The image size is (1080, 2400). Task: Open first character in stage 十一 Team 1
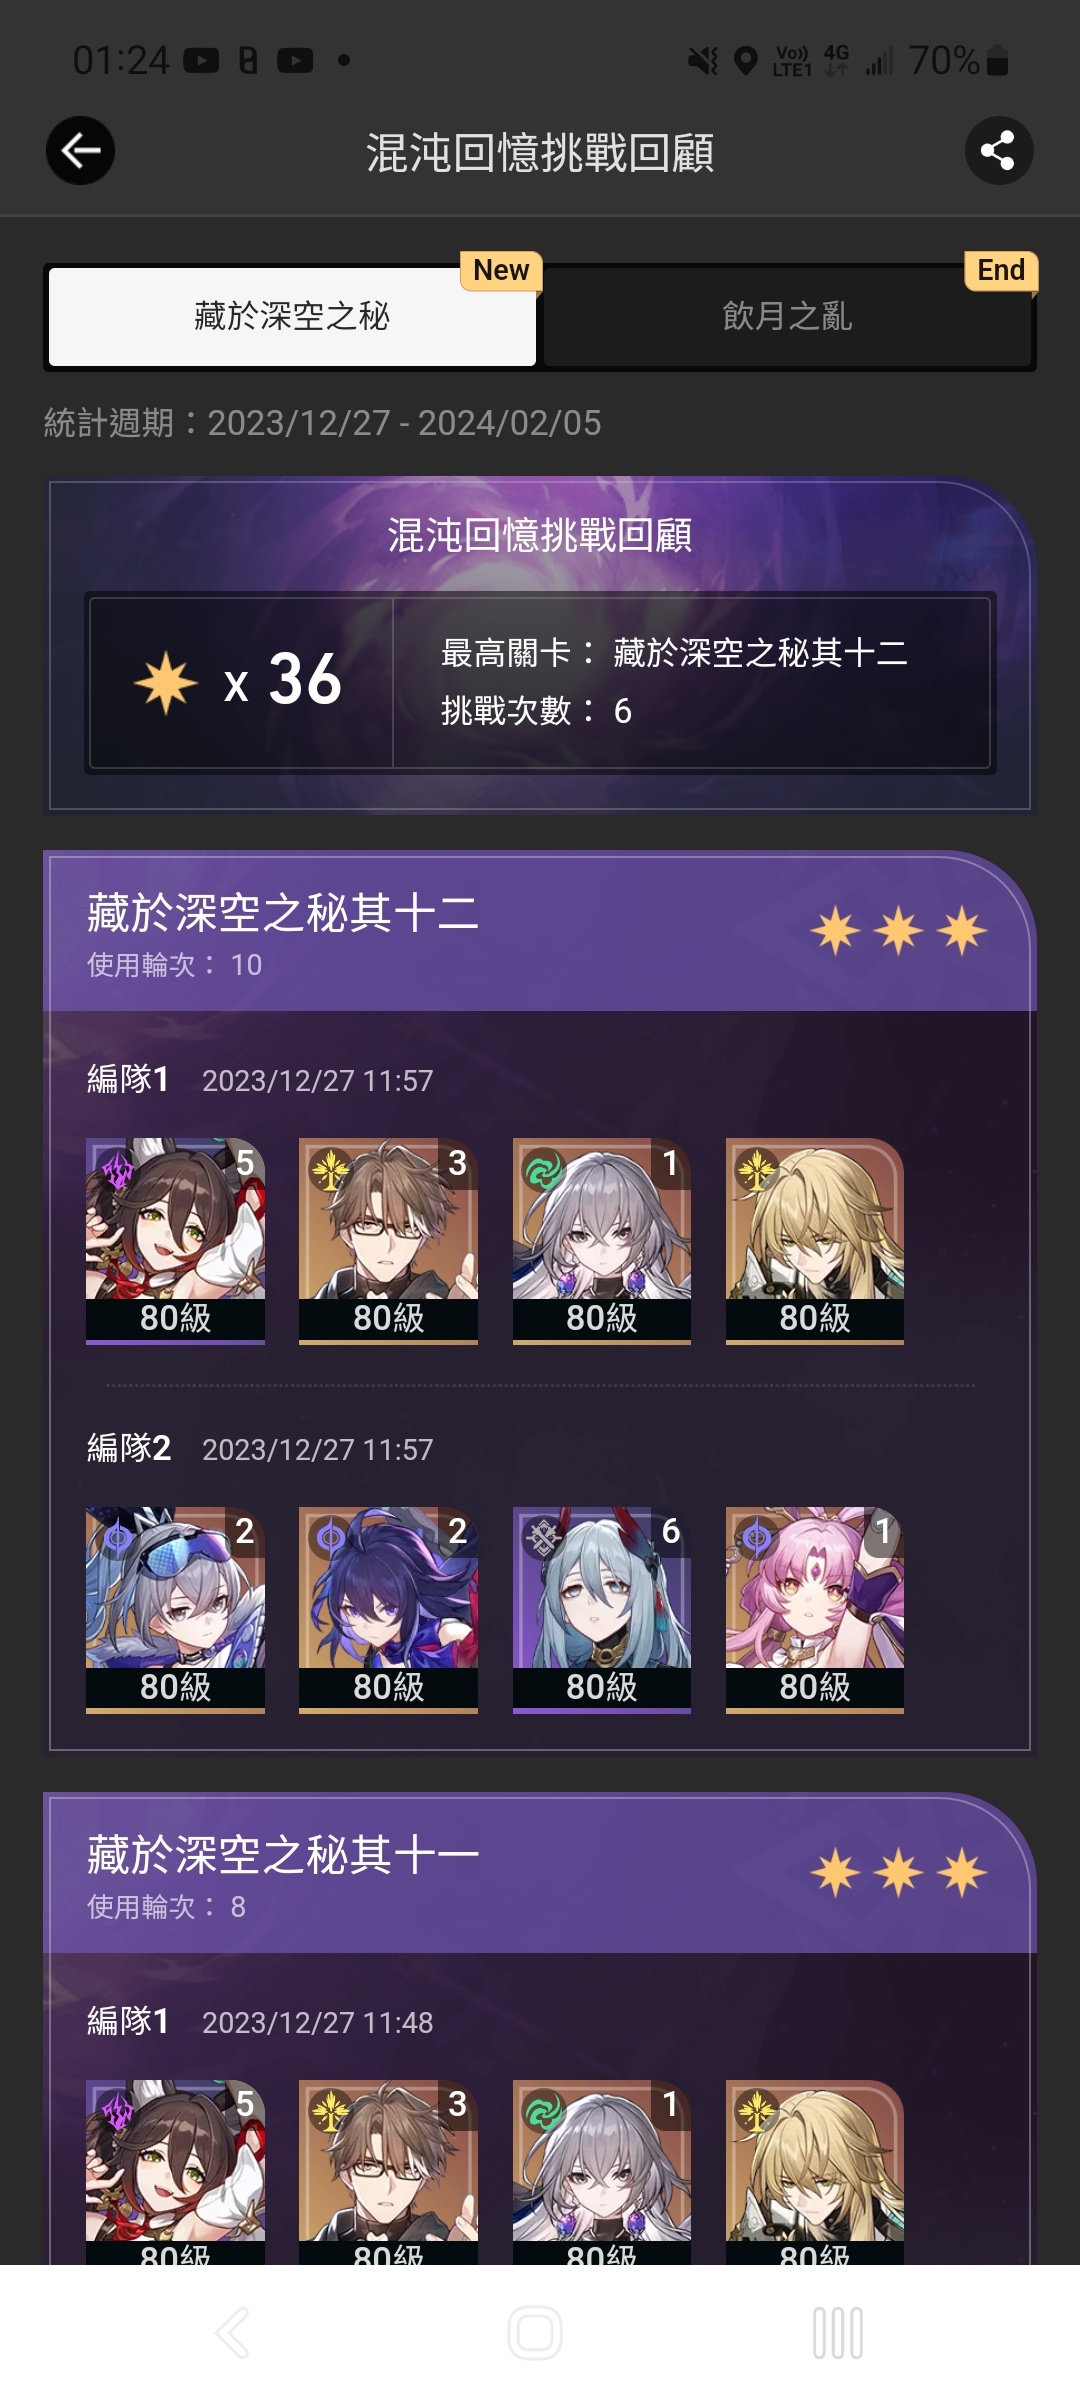pos(175,2172)
